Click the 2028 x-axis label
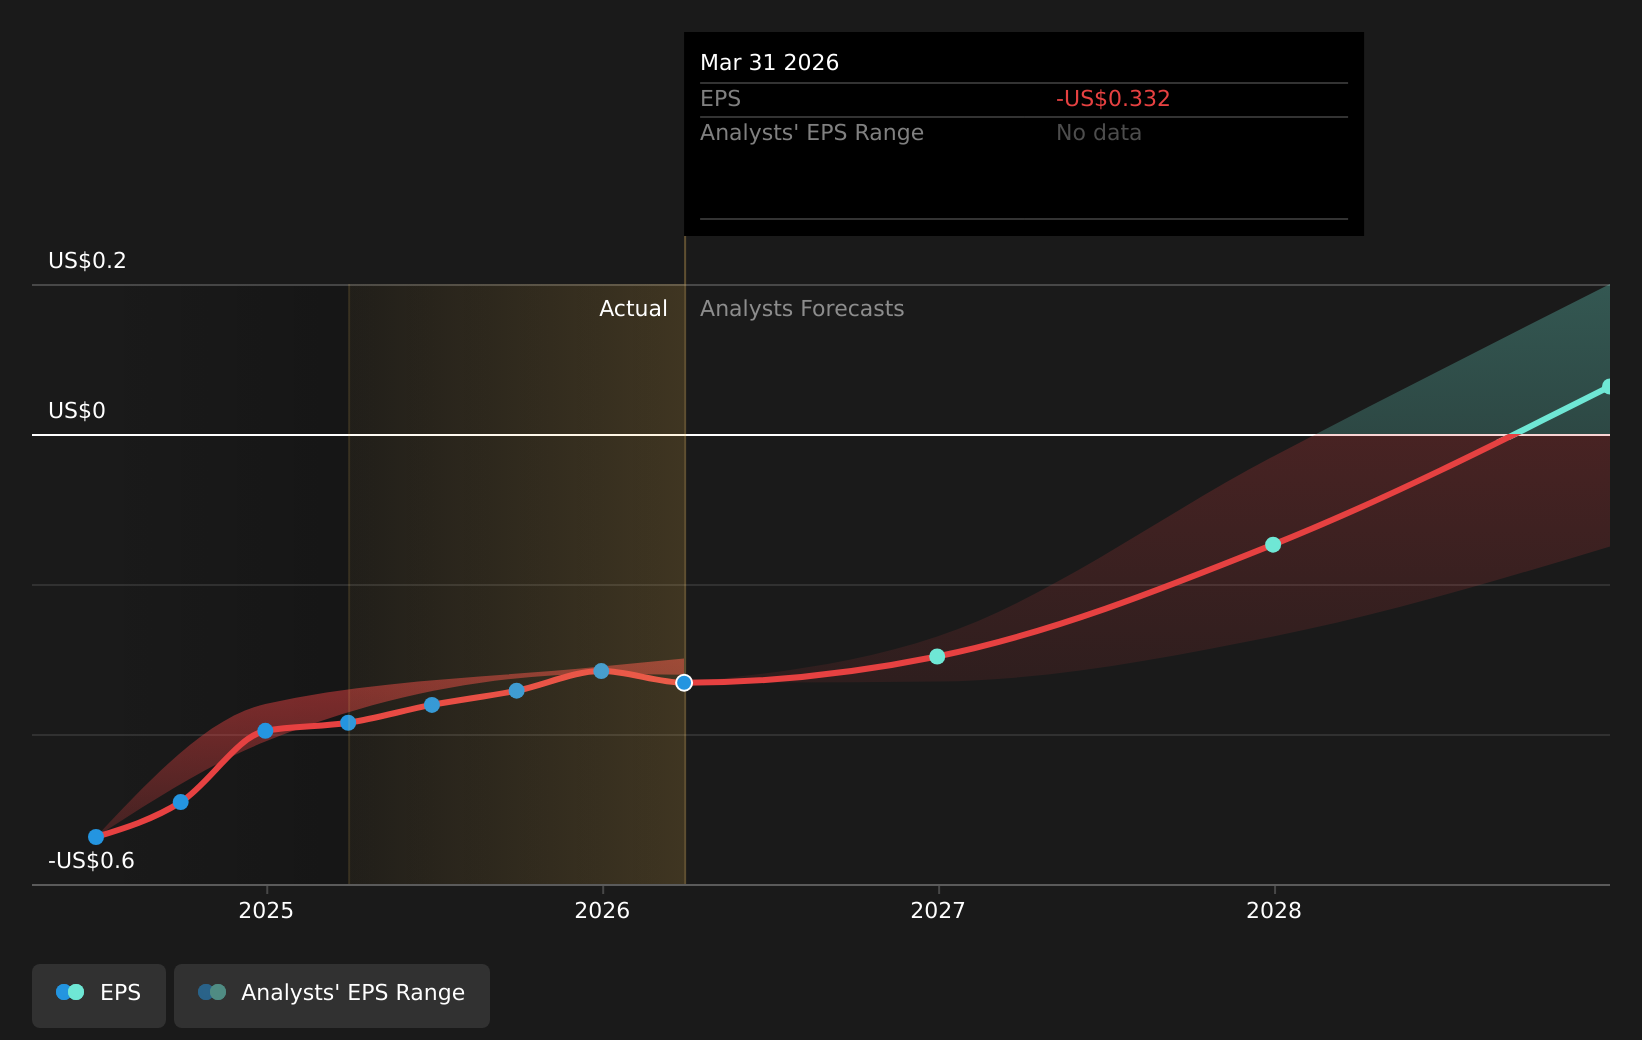 (1274, 910)
